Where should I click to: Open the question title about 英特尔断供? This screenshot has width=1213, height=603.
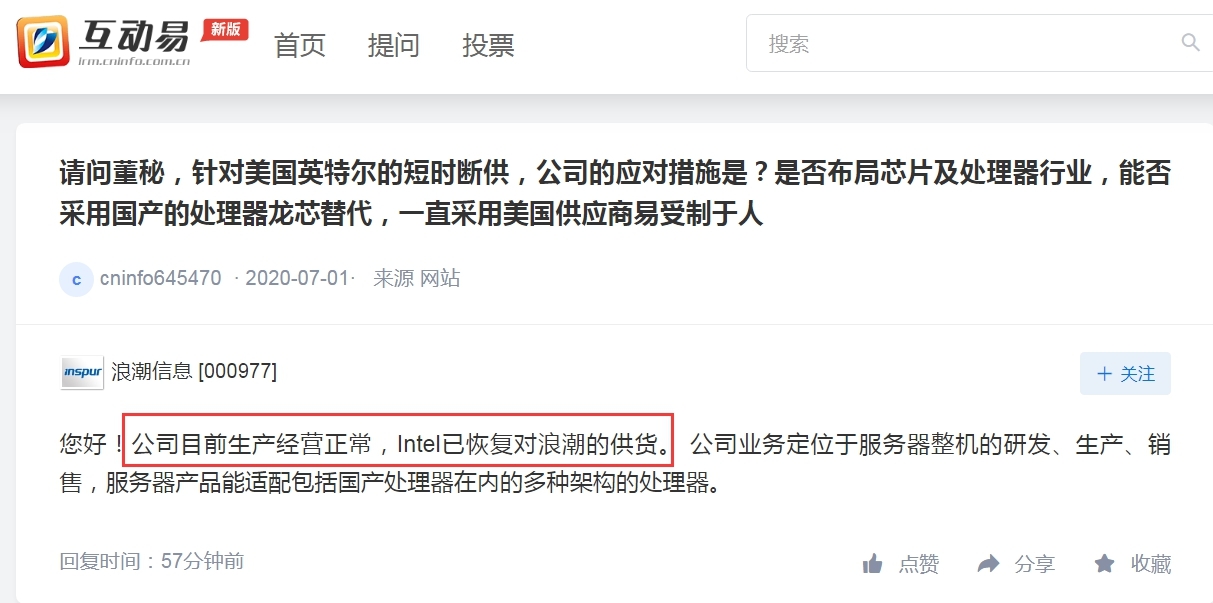pyautogui.click(x=615, y=194)
